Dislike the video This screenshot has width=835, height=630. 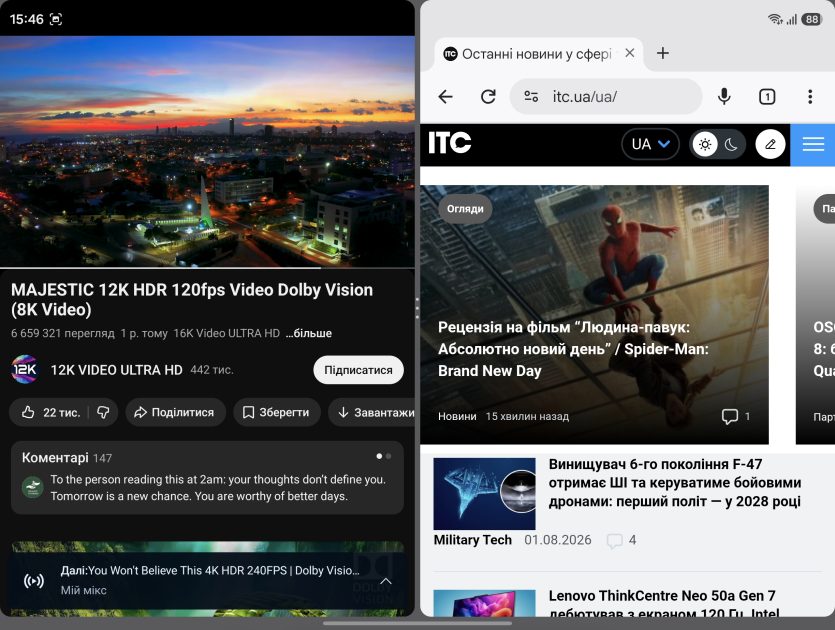[x=103, y=412]
